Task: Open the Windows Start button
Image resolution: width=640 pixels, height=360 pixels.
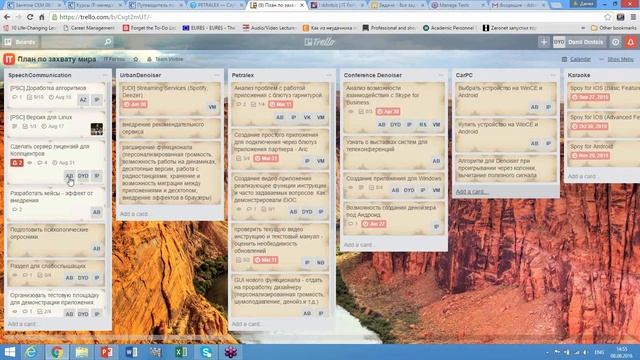Action: (9, 352)
